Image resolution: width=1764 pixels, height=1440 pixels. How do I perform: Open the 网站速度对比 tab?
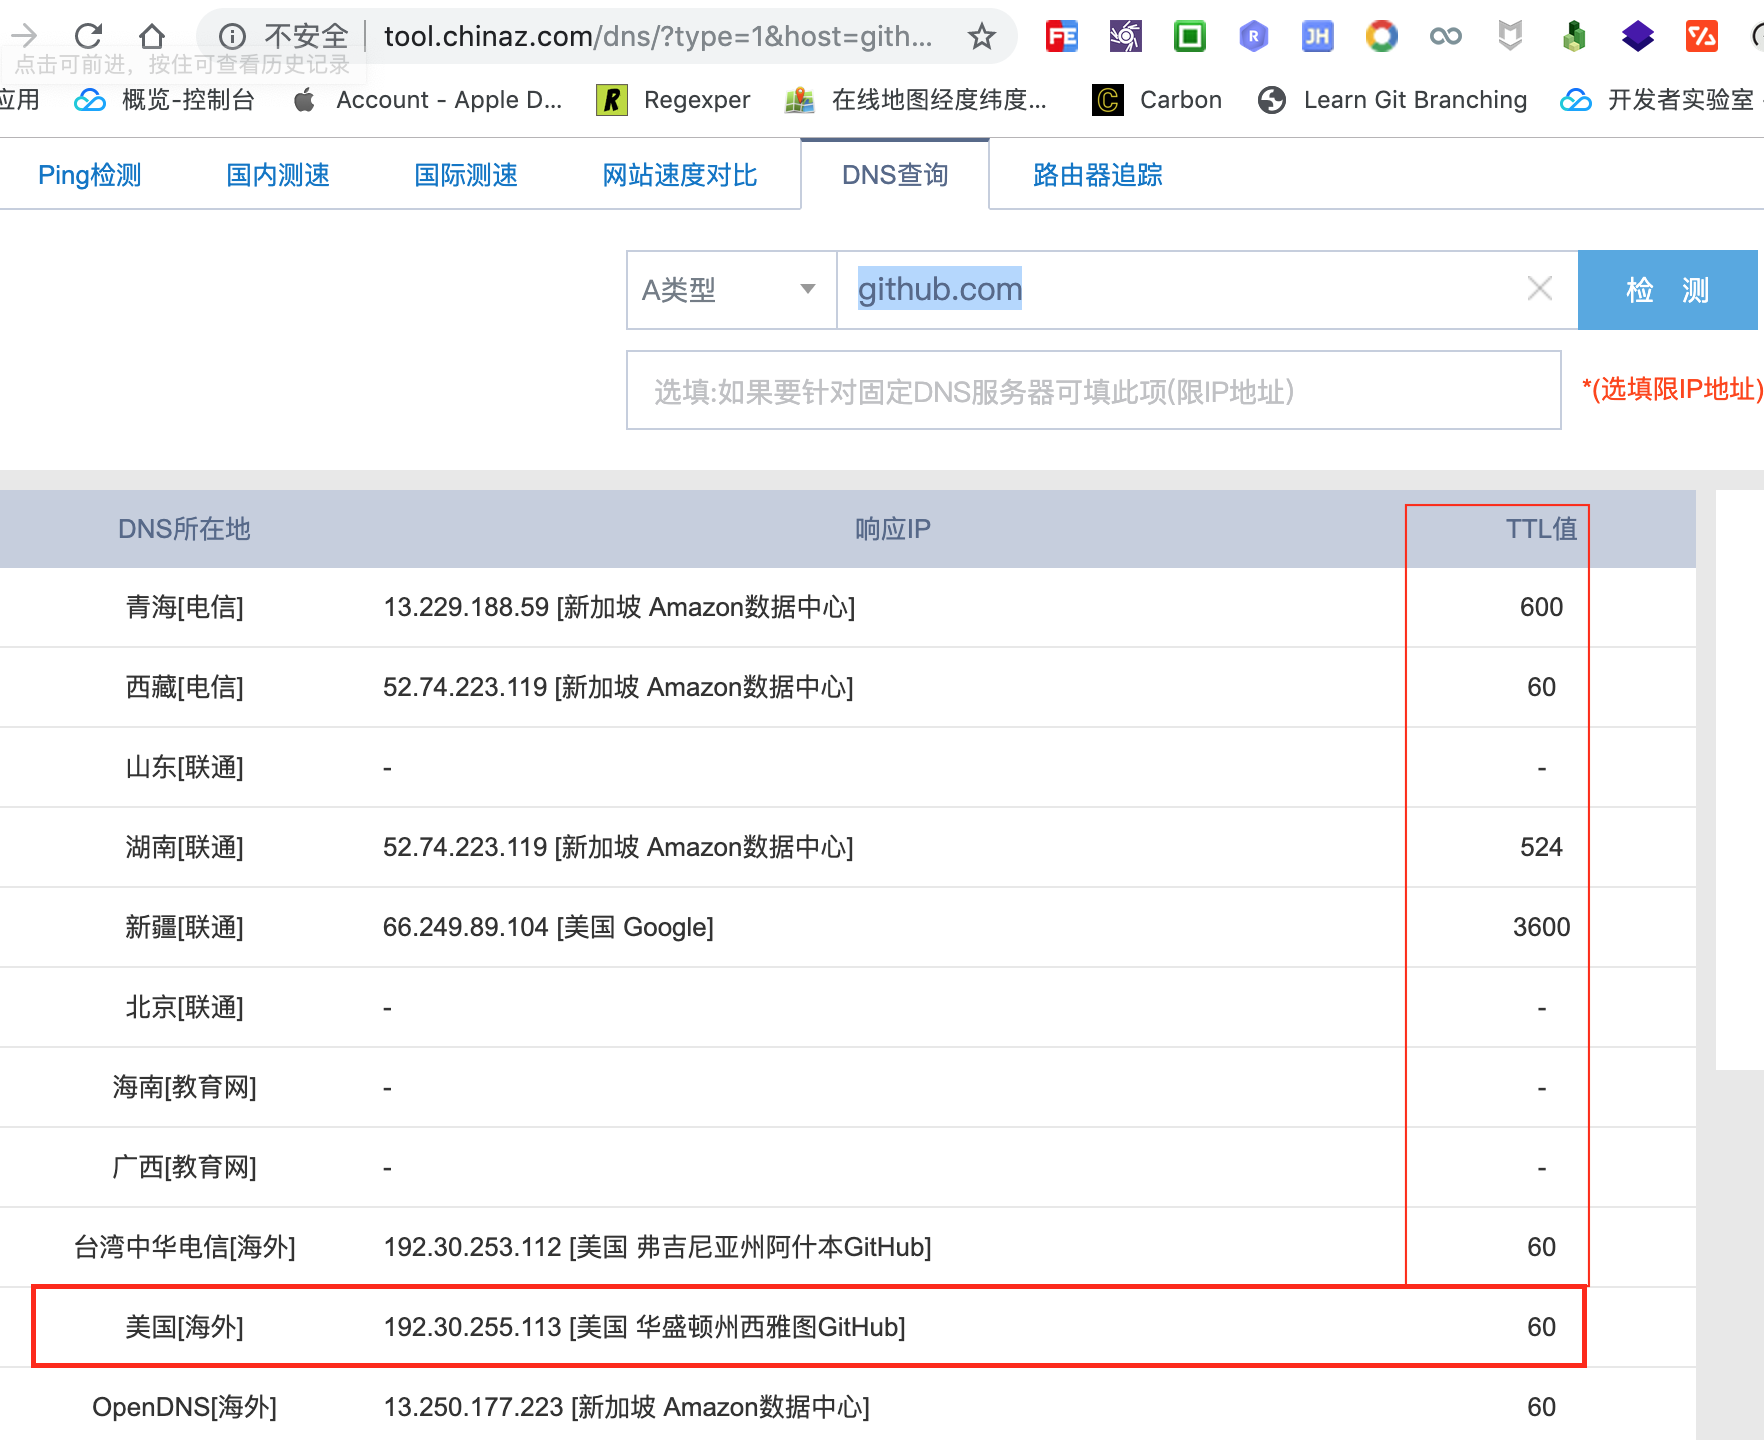coord(680,175)
